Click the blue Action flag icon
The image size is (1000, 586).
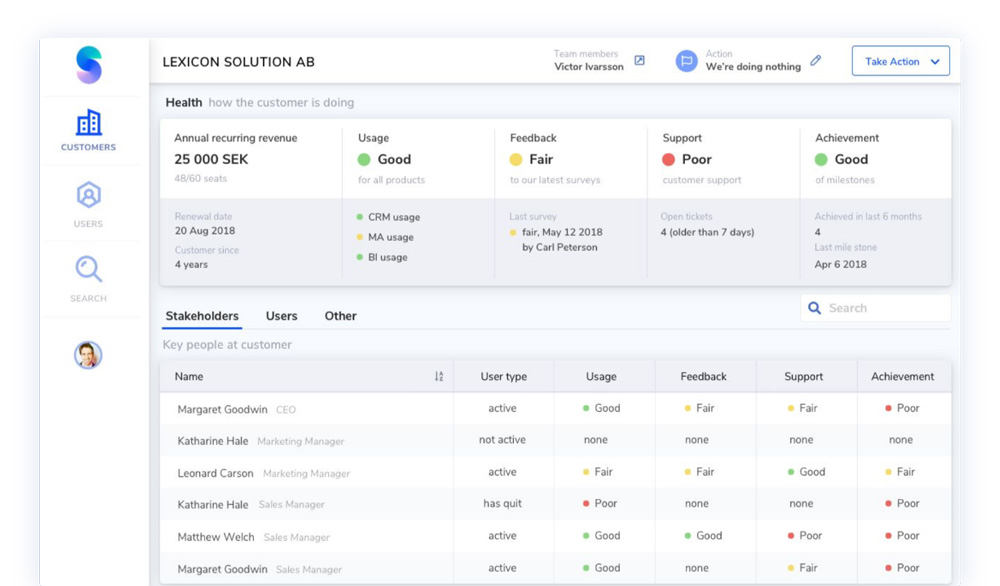[x=686, y=61]
